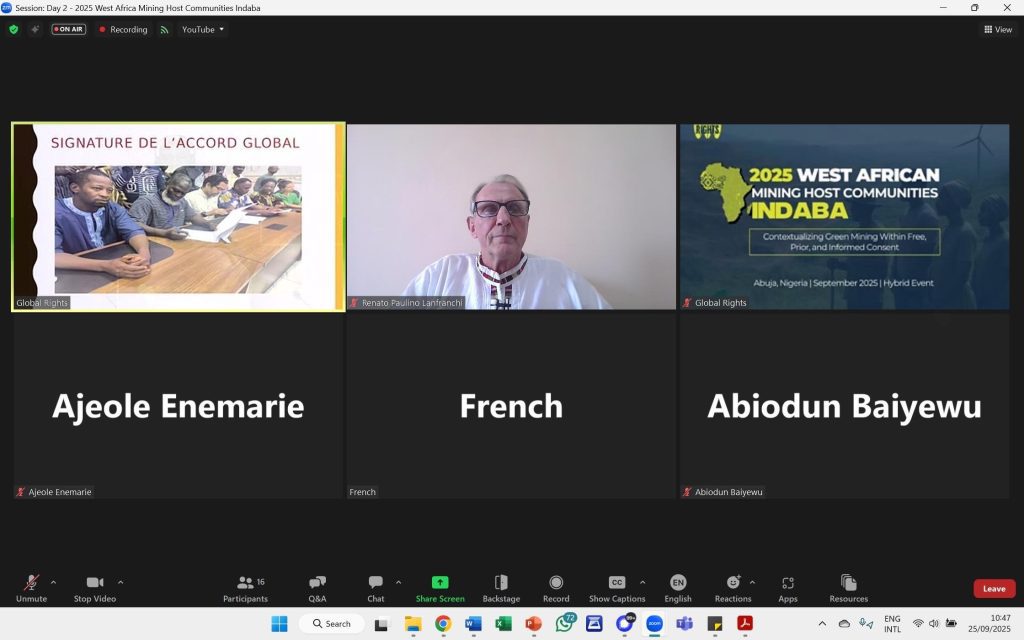
Task: Click the green encryption shield icon
Action: coord(14,30)
